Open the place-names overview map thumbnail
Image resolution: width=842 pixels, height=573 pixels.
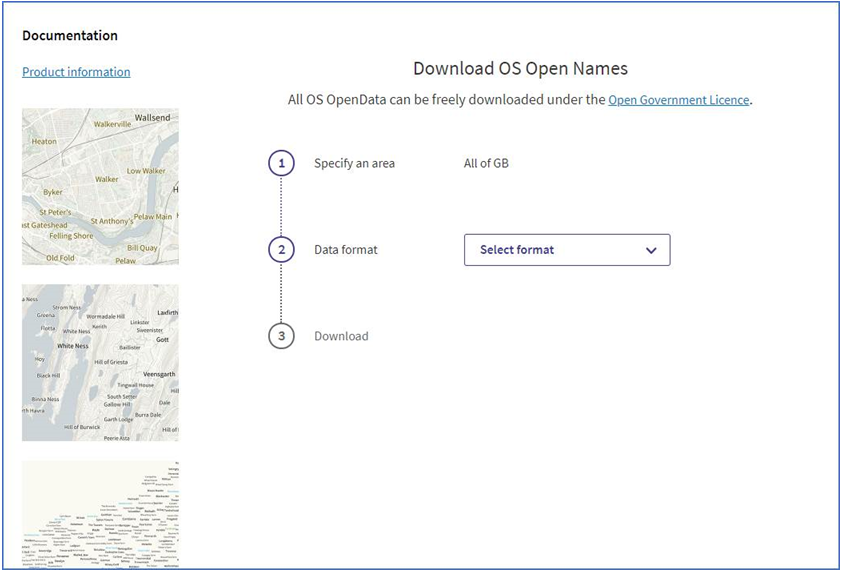click(100, 514)
